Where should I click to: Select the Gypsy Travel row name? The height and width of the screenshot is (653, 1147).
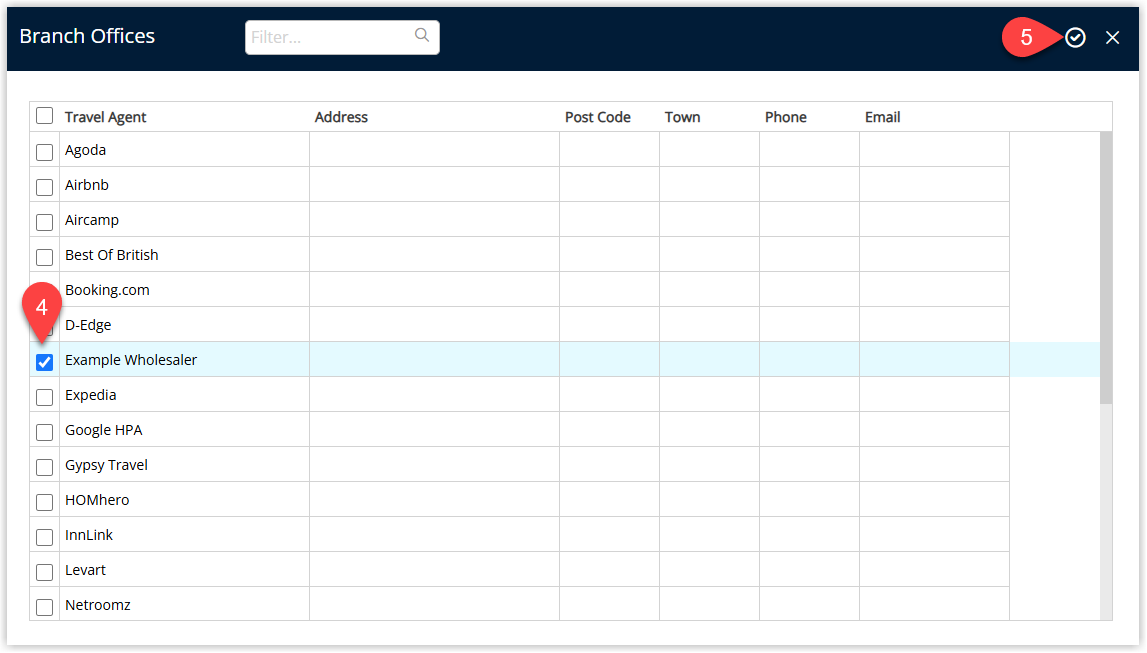pos(106,465)
